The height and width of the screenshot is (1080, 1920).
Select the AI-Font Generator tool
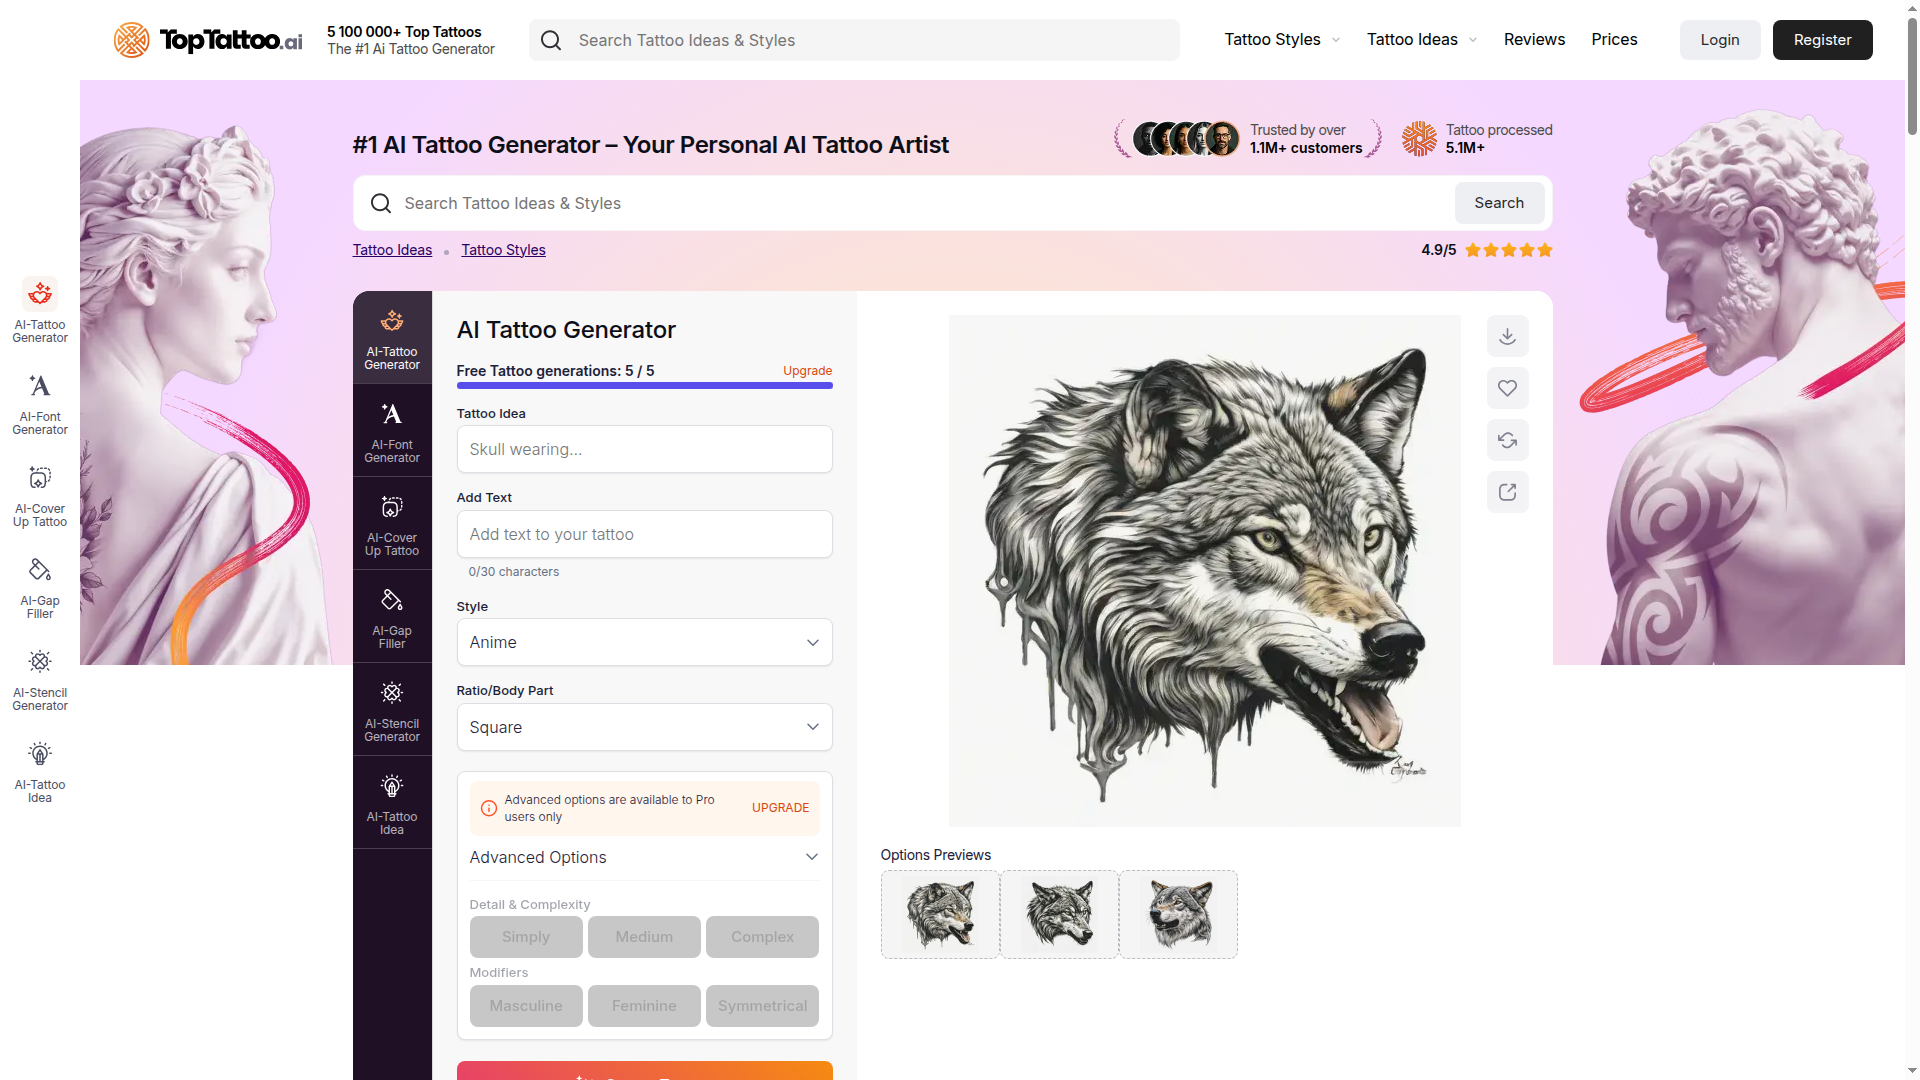coord(391,430)
